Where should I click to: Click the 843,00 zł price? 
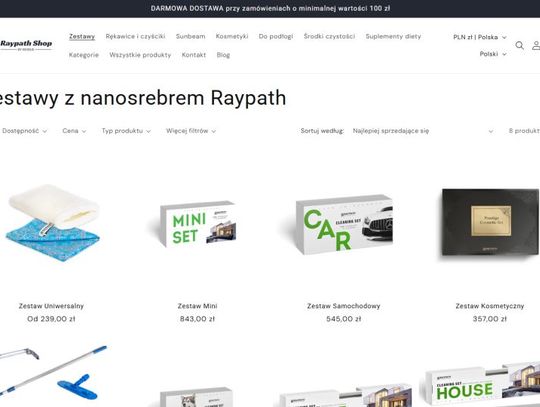pos(197,319)
